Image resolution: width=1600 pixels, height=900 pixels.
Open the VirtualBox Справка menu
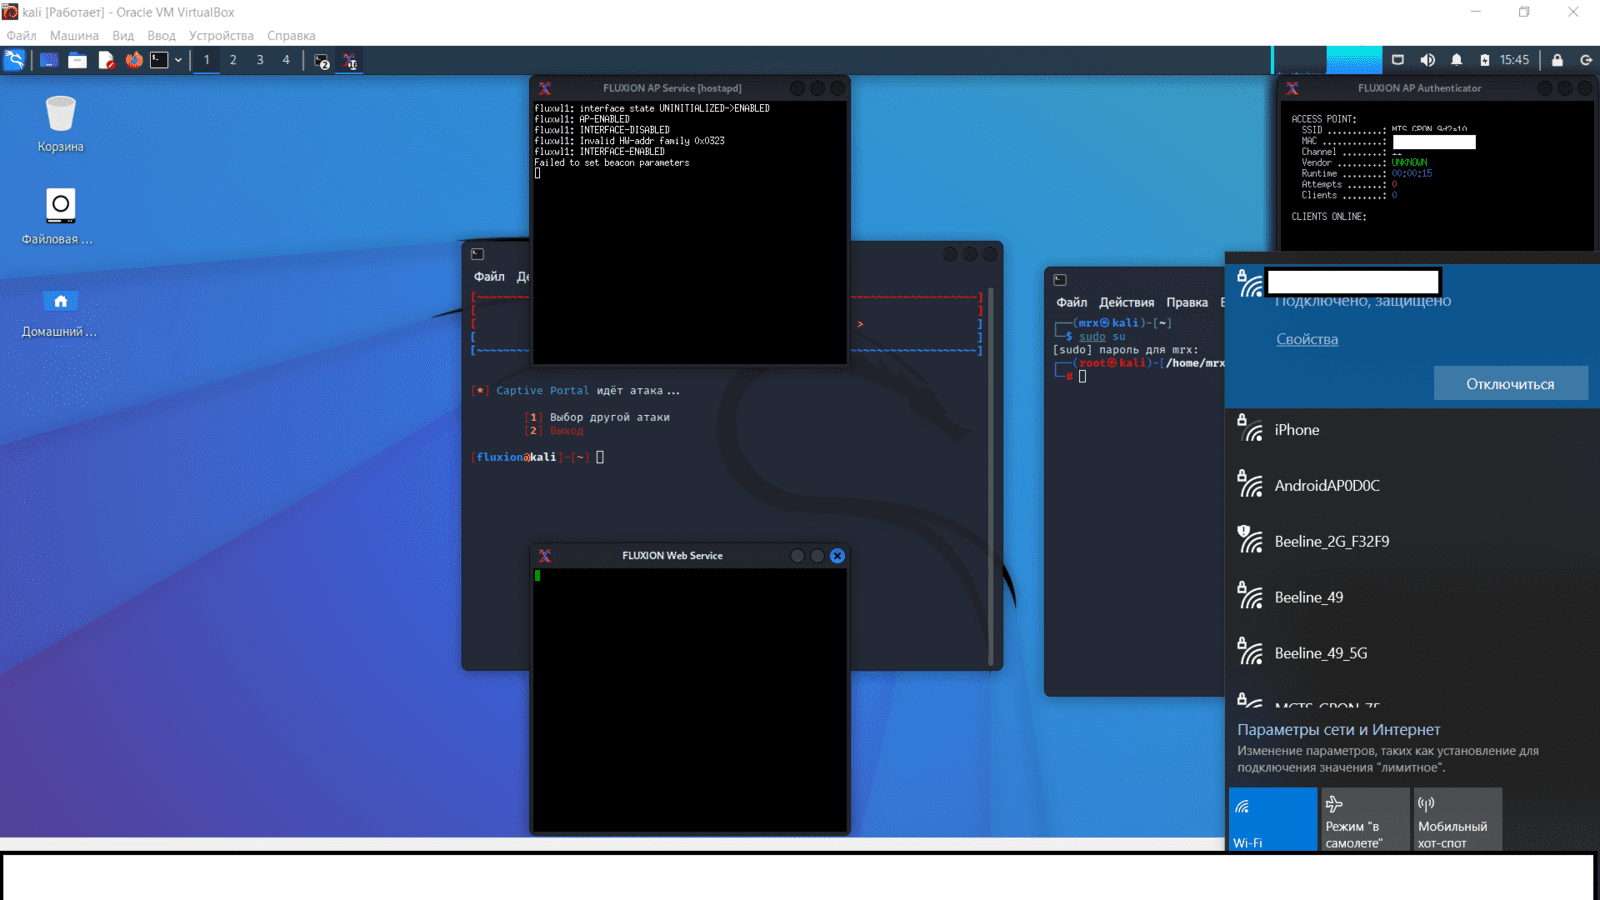tap(291, 35)
